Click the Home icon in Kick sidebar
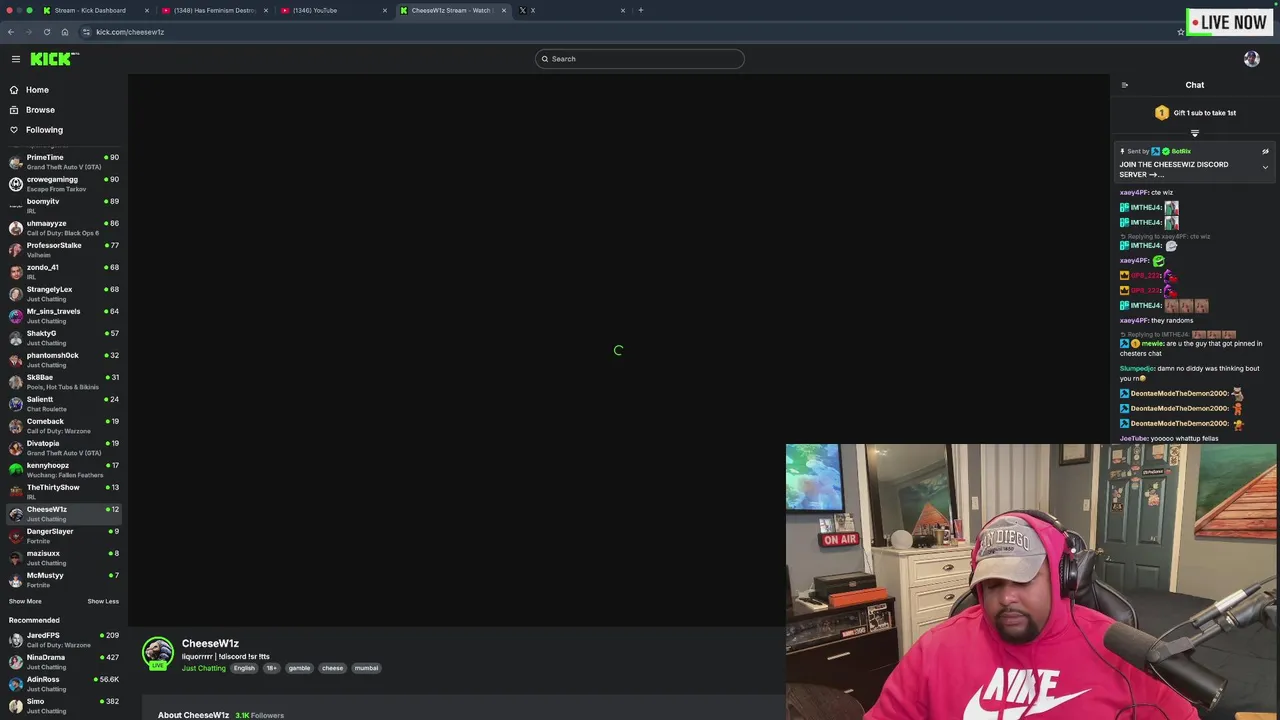 [x=14, y=90]
